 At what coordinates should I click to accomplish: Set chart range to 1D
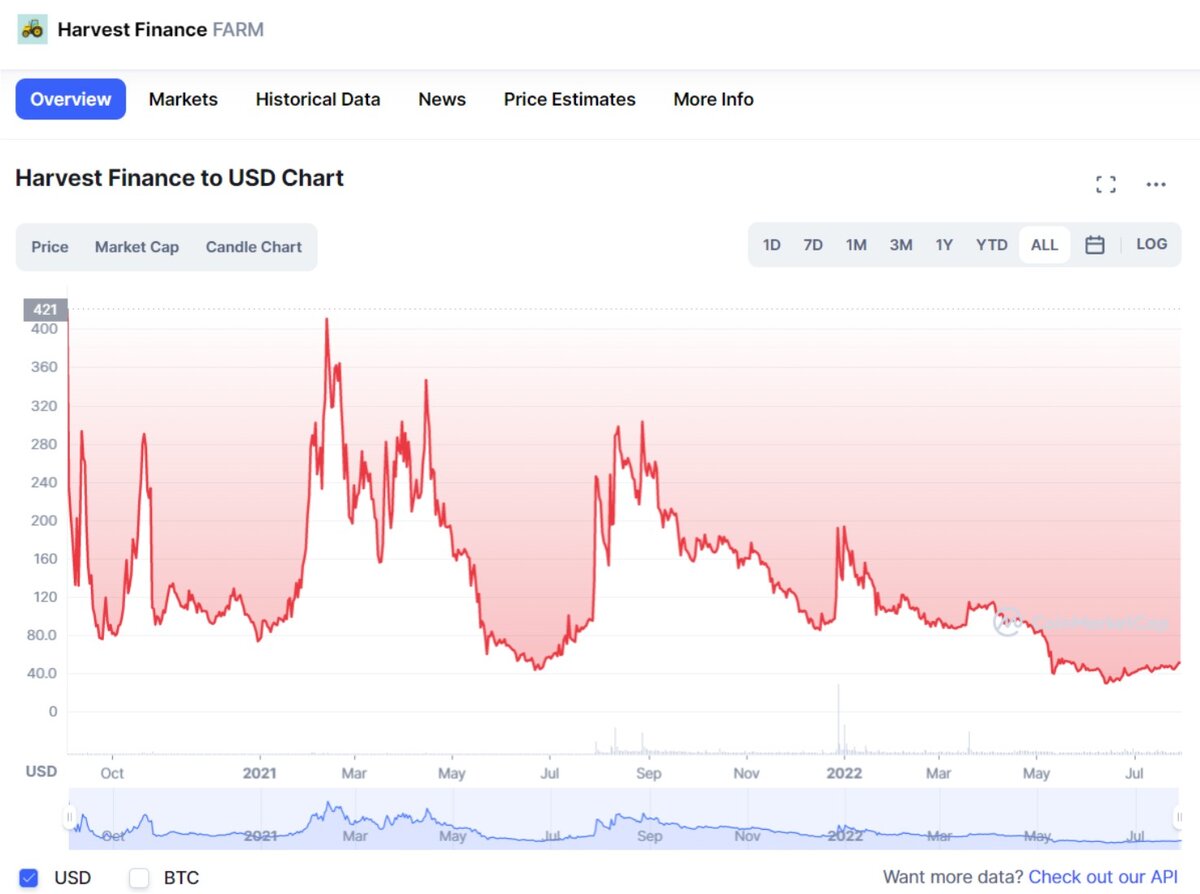pyautogui.click(x=772, y=245)
